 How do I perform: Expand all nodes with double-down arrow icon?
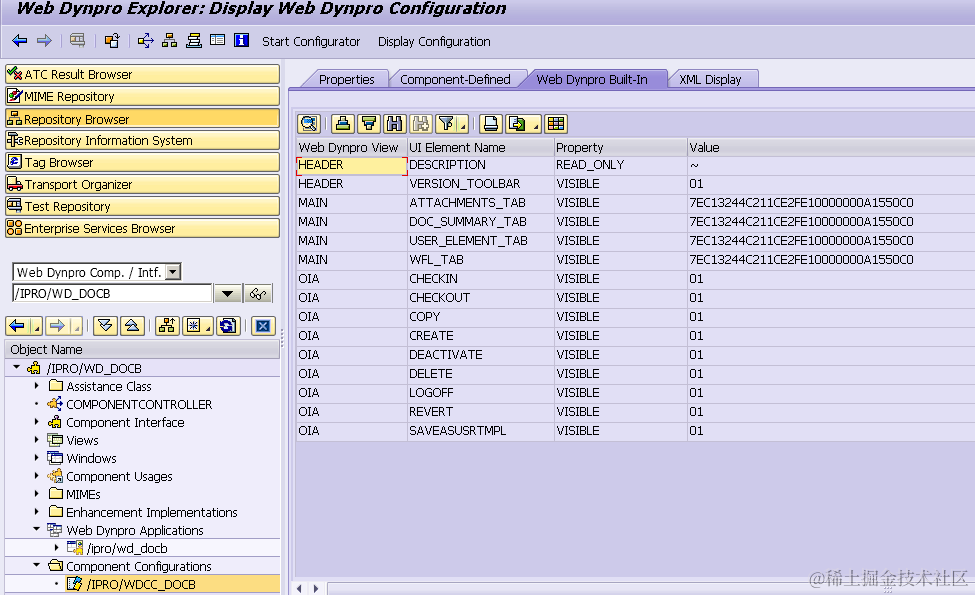coord(105,326)
